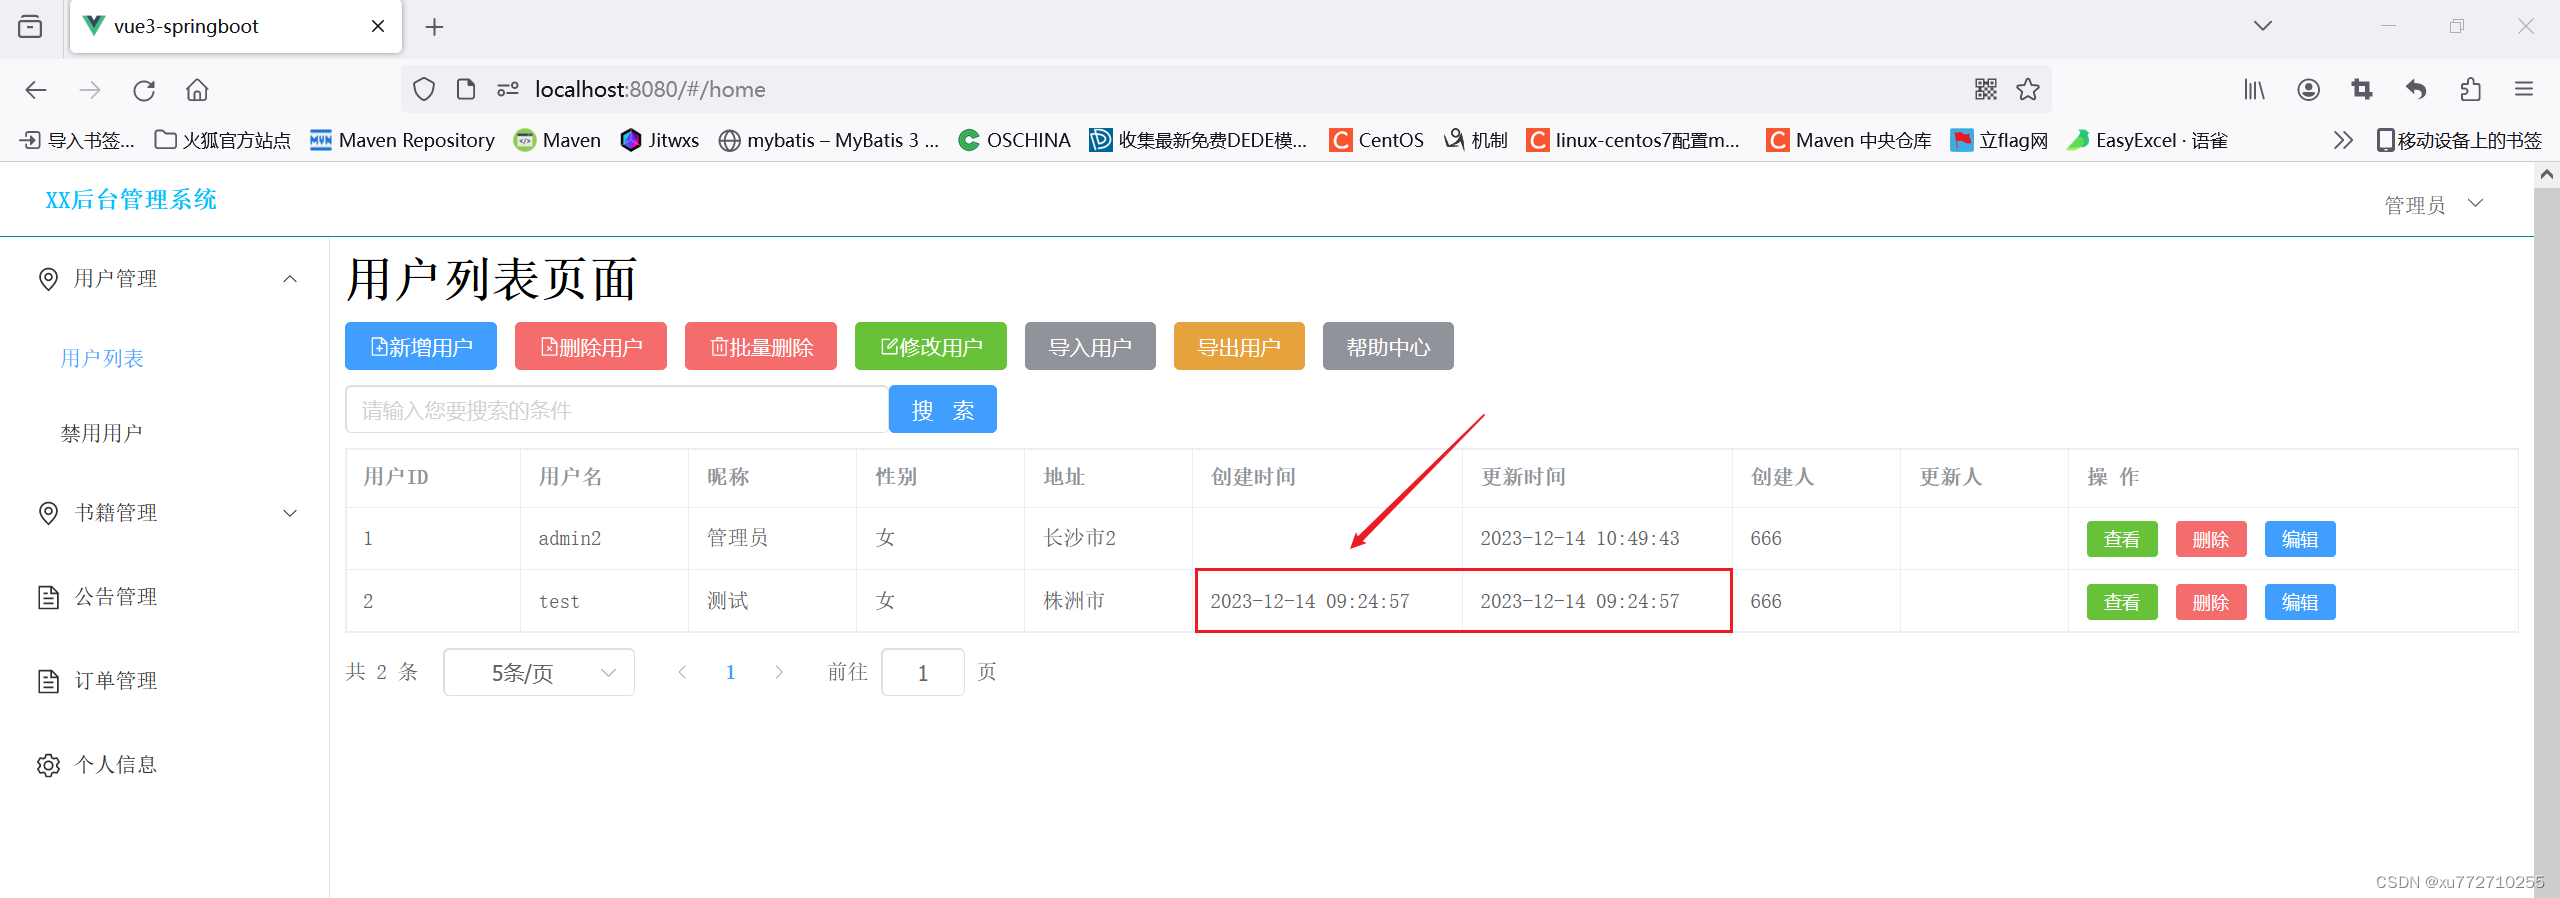The image size is (2560, 898).
Task: Click the XX后台管理系统 title
Action: [x=131, y=200]
